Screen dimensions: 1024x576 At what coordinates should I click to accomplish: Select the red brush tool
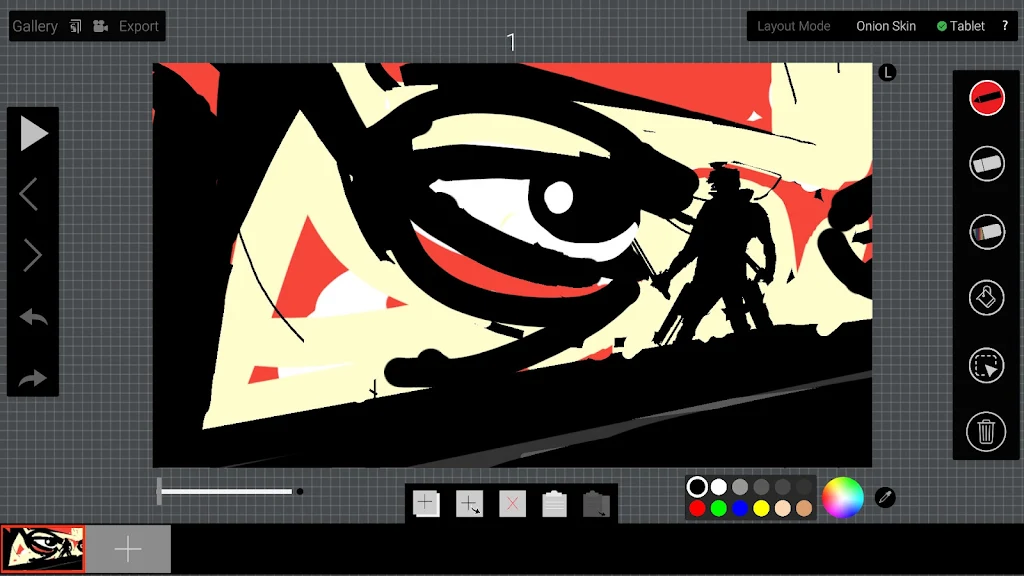click(986, 98)
